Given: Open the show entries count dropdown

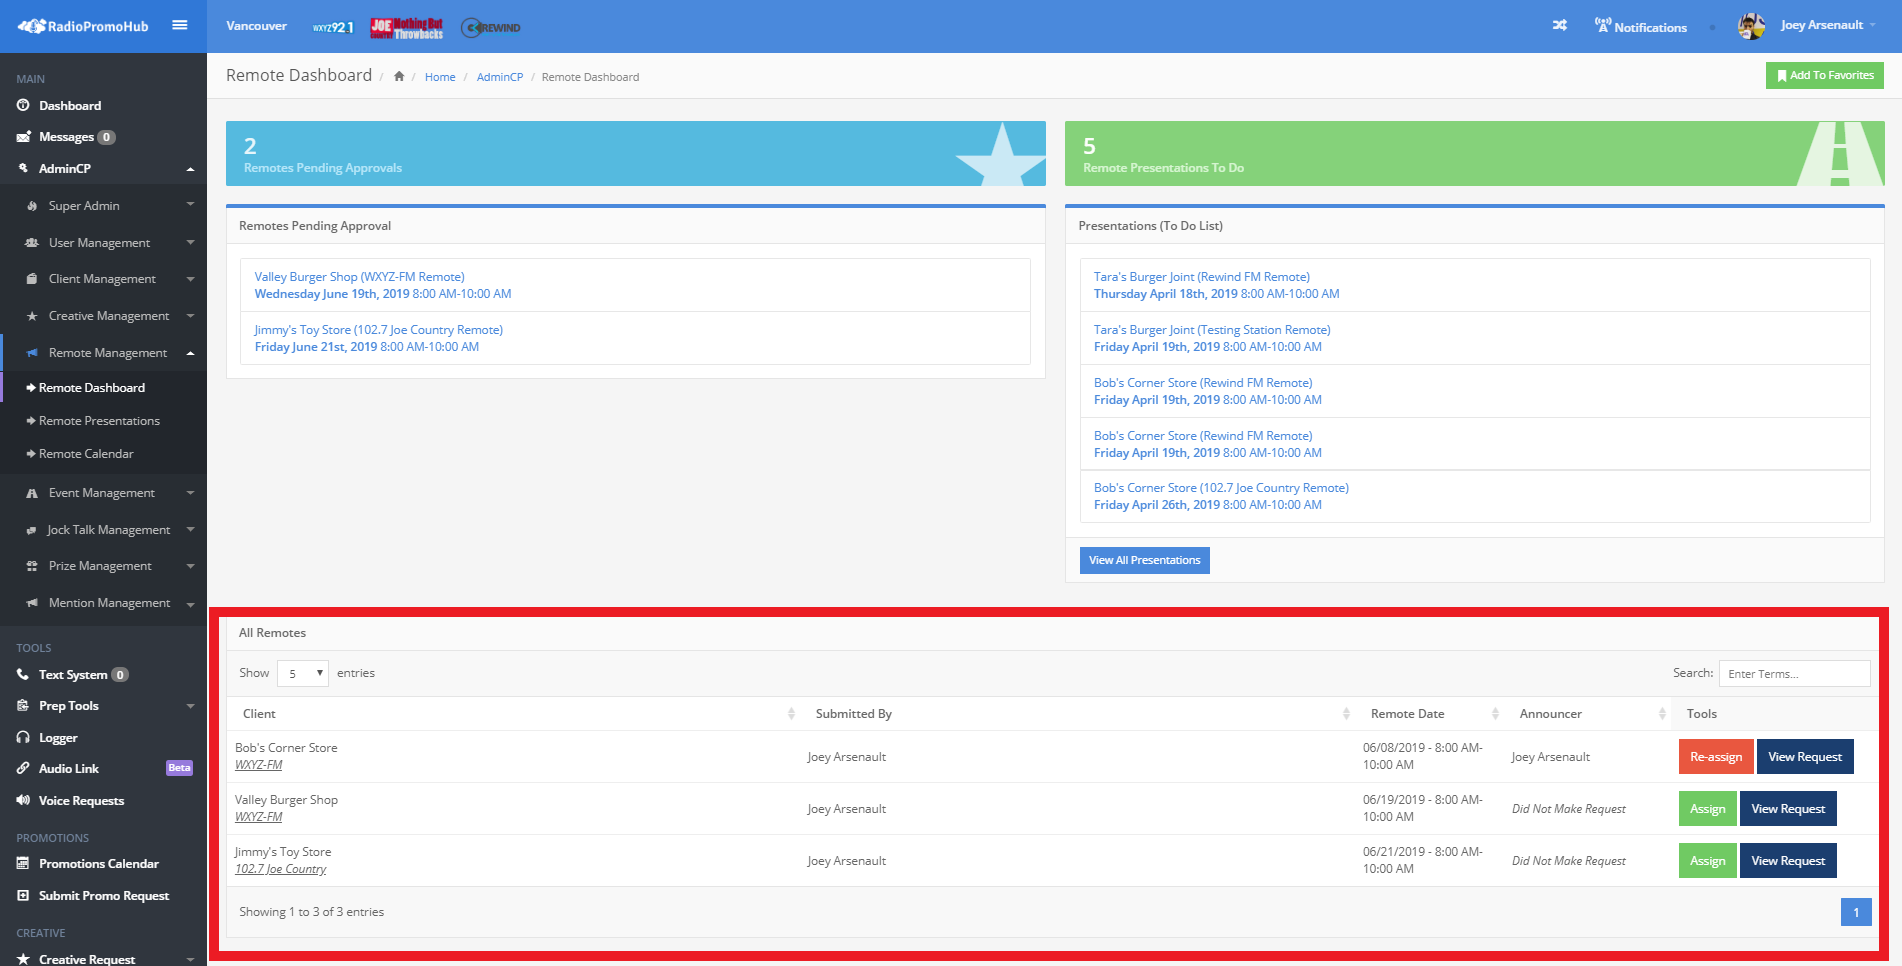Looking at the screenshot, I should click(x=302, y=673).
